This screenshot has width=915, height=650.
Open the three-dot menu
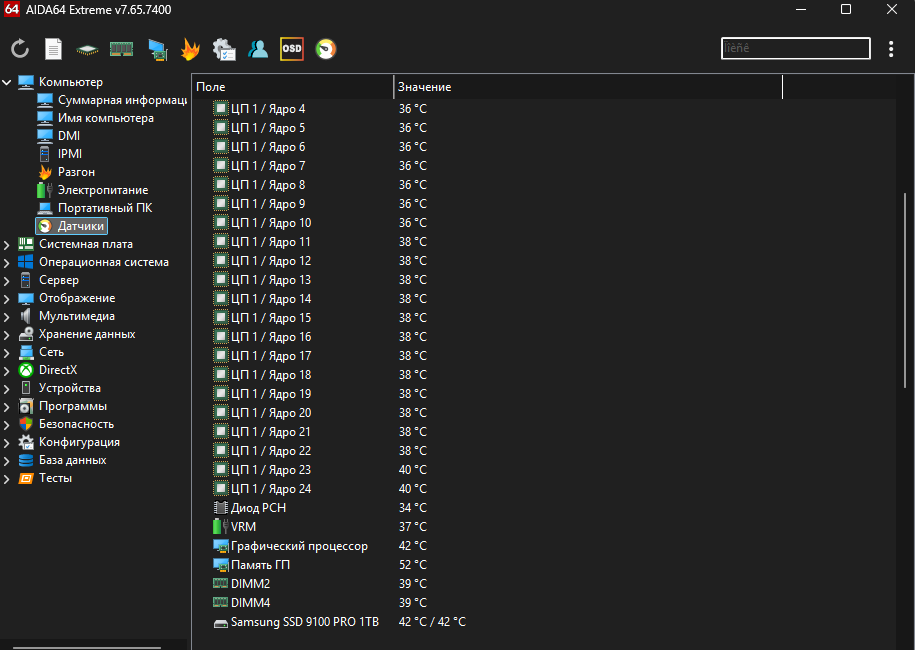tap(890, 49)
